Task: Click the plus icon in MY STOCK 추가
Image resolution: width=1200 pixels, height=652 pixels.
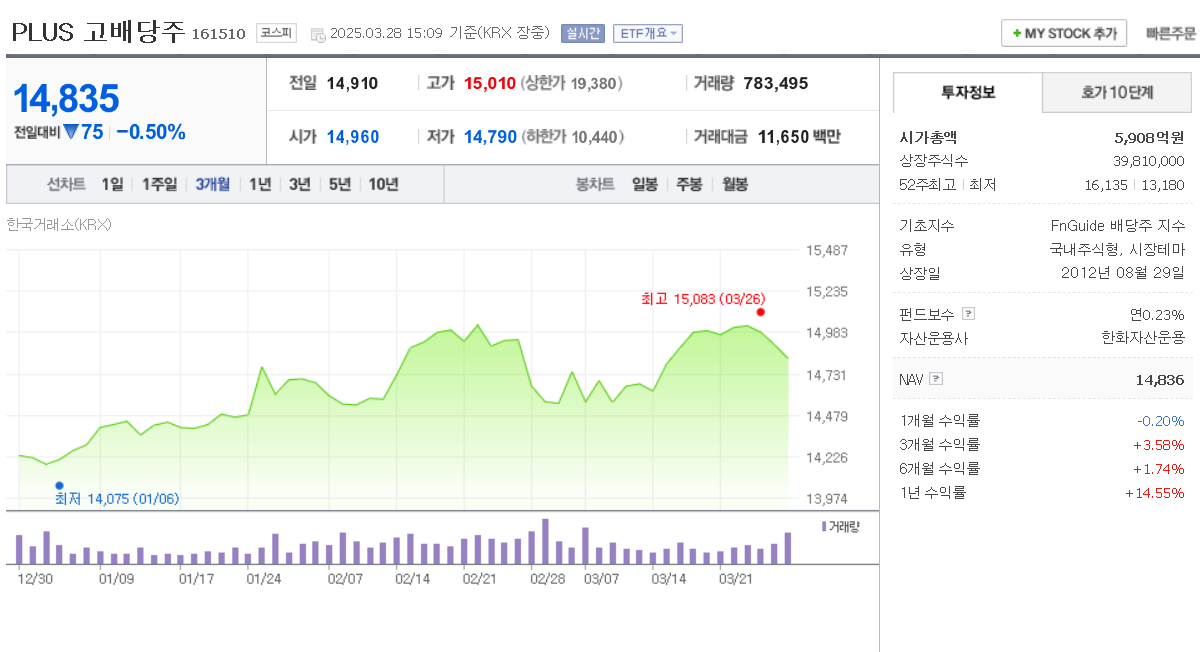Action: (x=1016, y=32)
